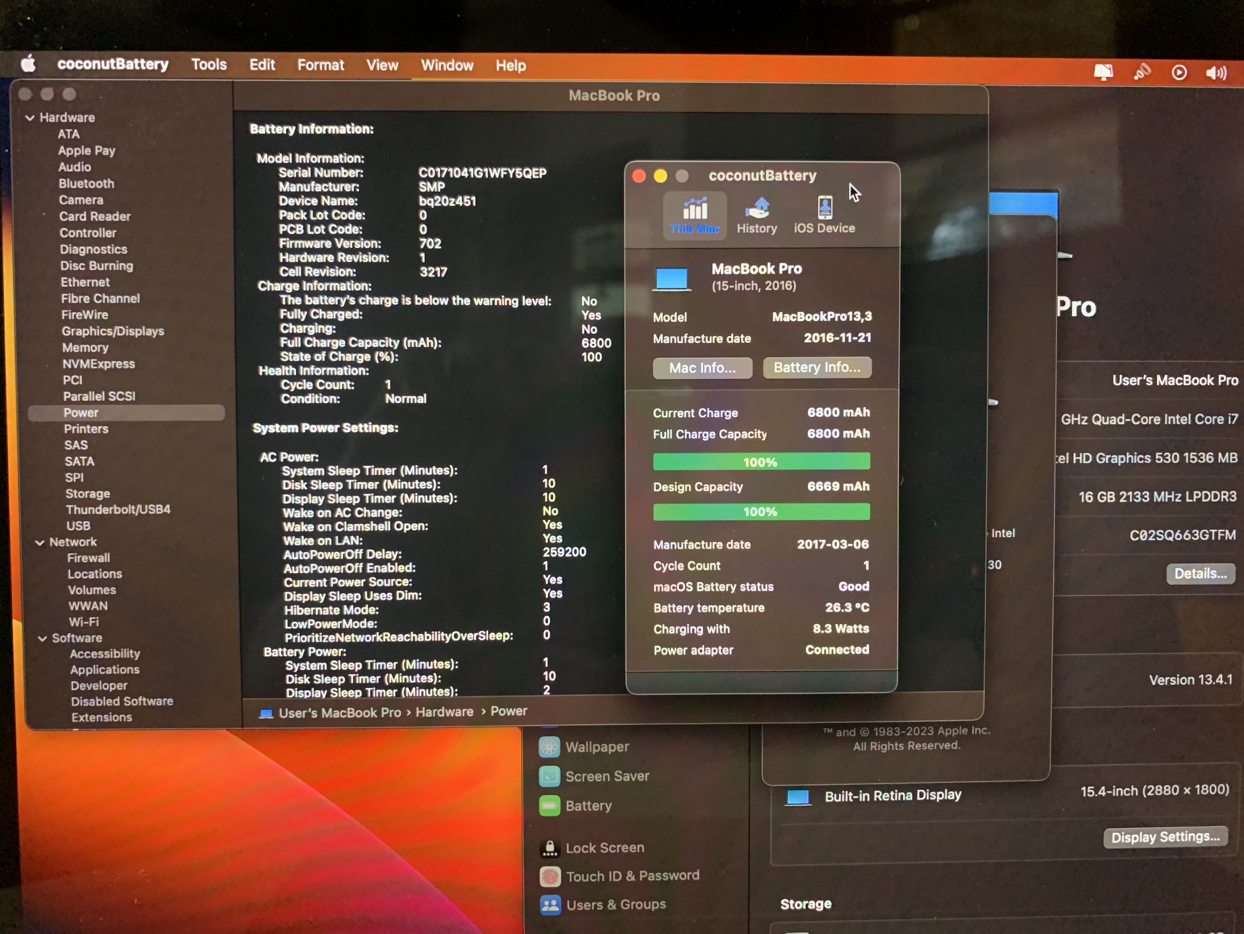Select NVMExpress in the sidebar

point(98,364)
